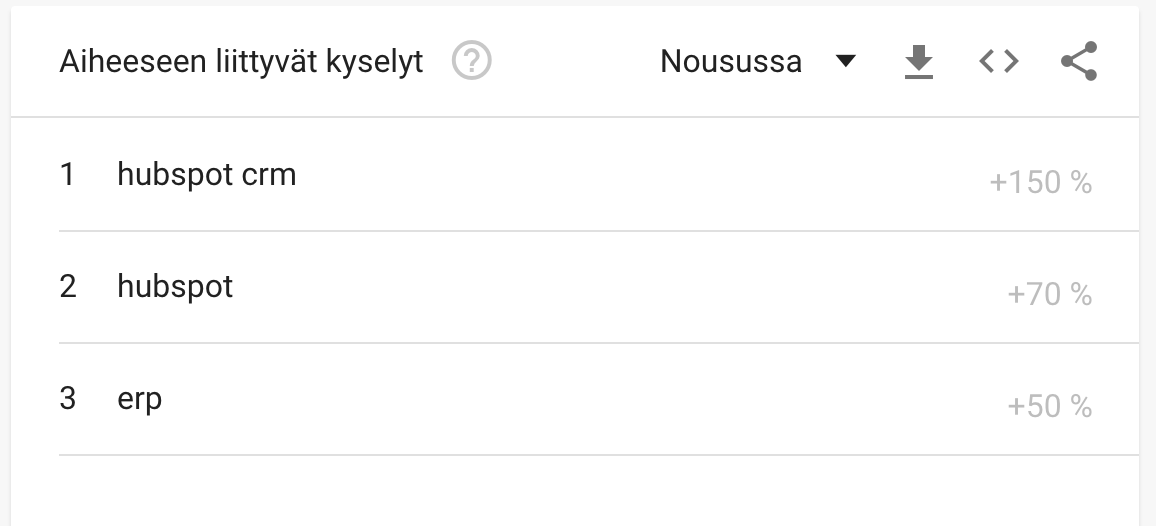Click the +50 % growth value

coord(1049,406)
